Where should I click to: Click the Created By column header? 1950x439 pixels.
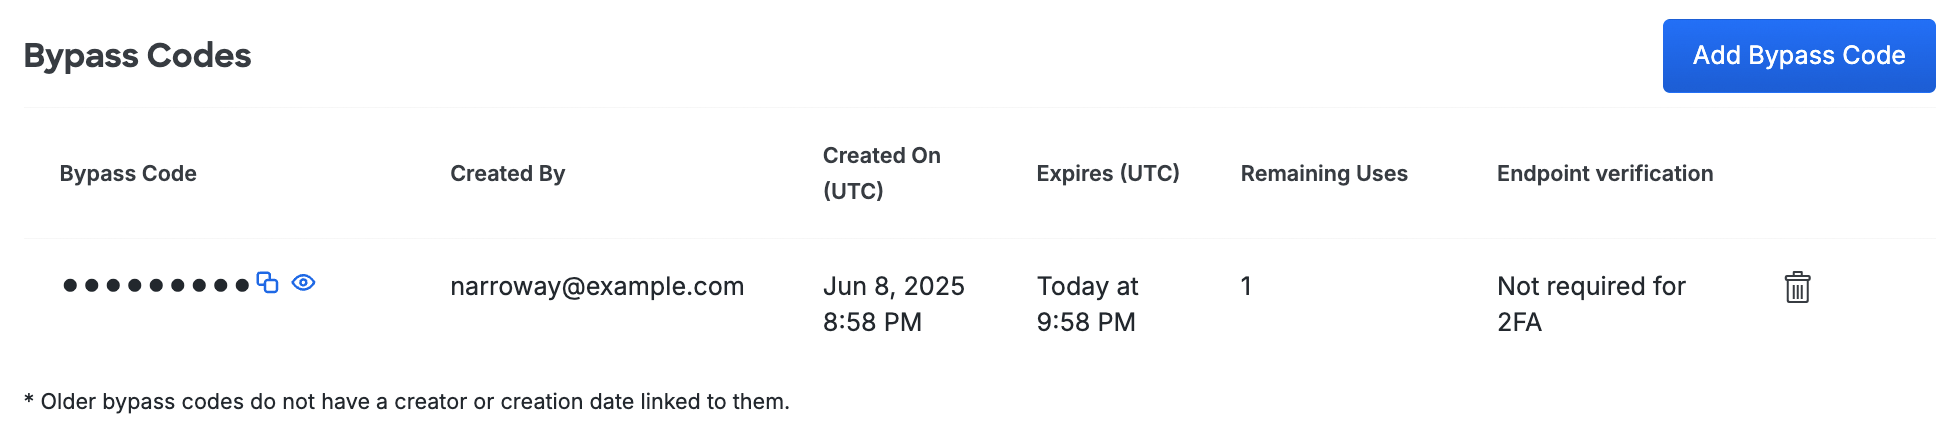507,174
